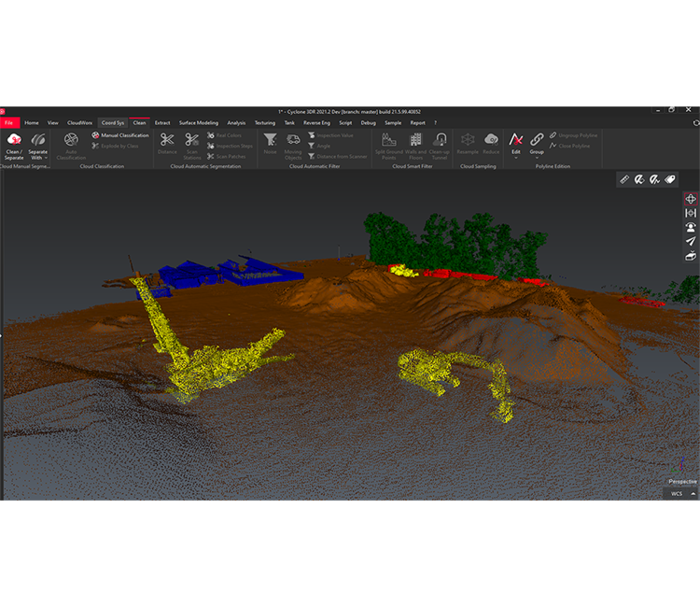The image size is (700, 607).
Task: Click Scan Patches segmentation
Action: (226, 157)
